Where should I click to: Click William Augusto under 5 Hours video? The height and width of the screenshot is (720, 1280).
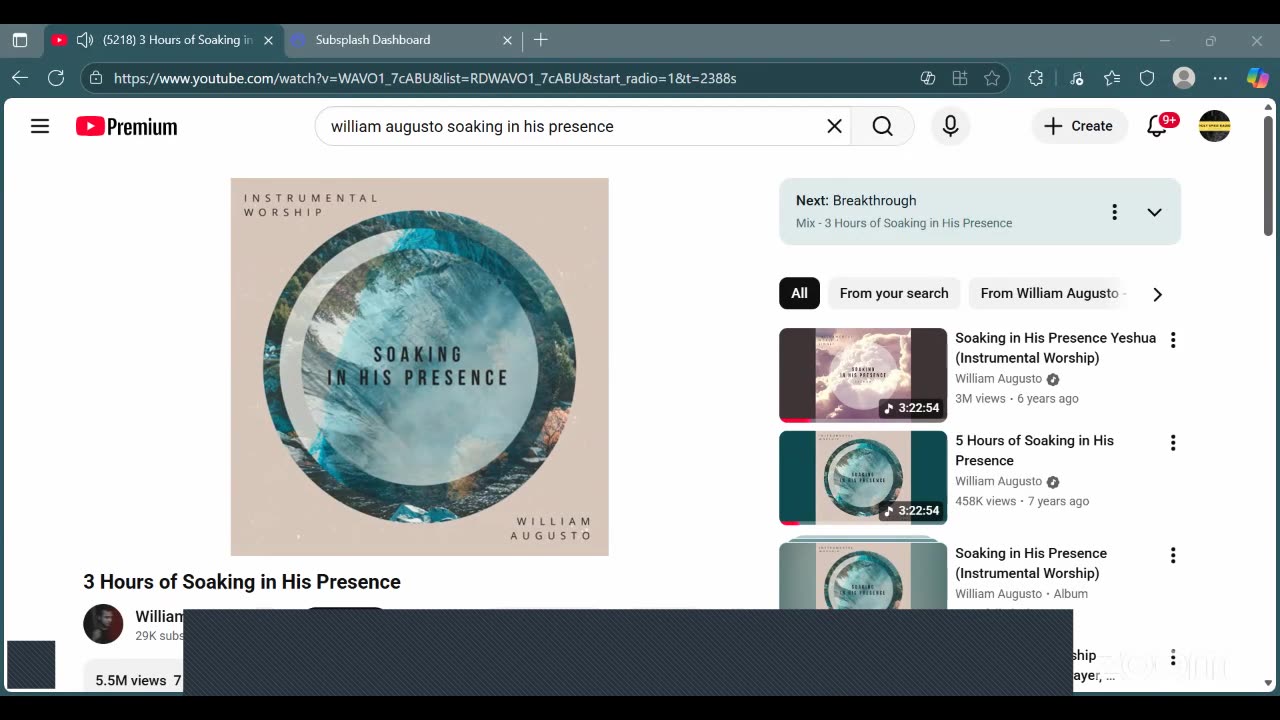point(998,482)
